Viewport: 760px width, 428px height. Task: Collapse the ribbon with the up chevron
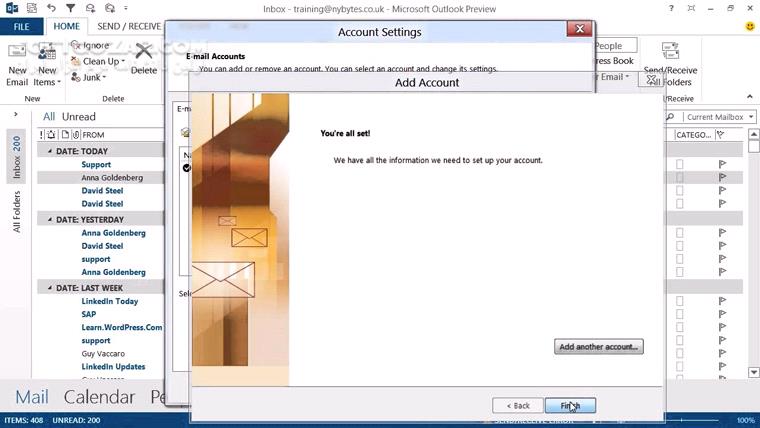point(750,97)
